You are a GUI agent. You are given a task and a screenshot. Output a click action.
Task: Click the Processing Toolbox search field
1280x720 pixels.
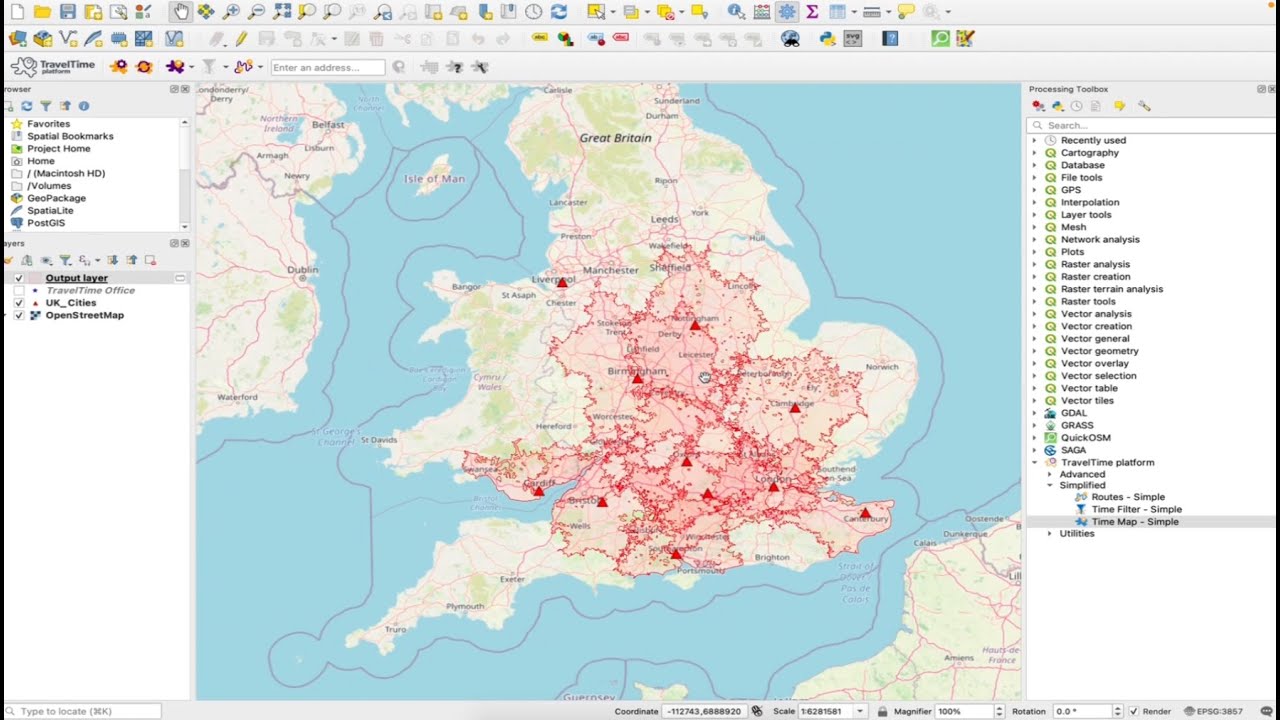(1150, 125)
